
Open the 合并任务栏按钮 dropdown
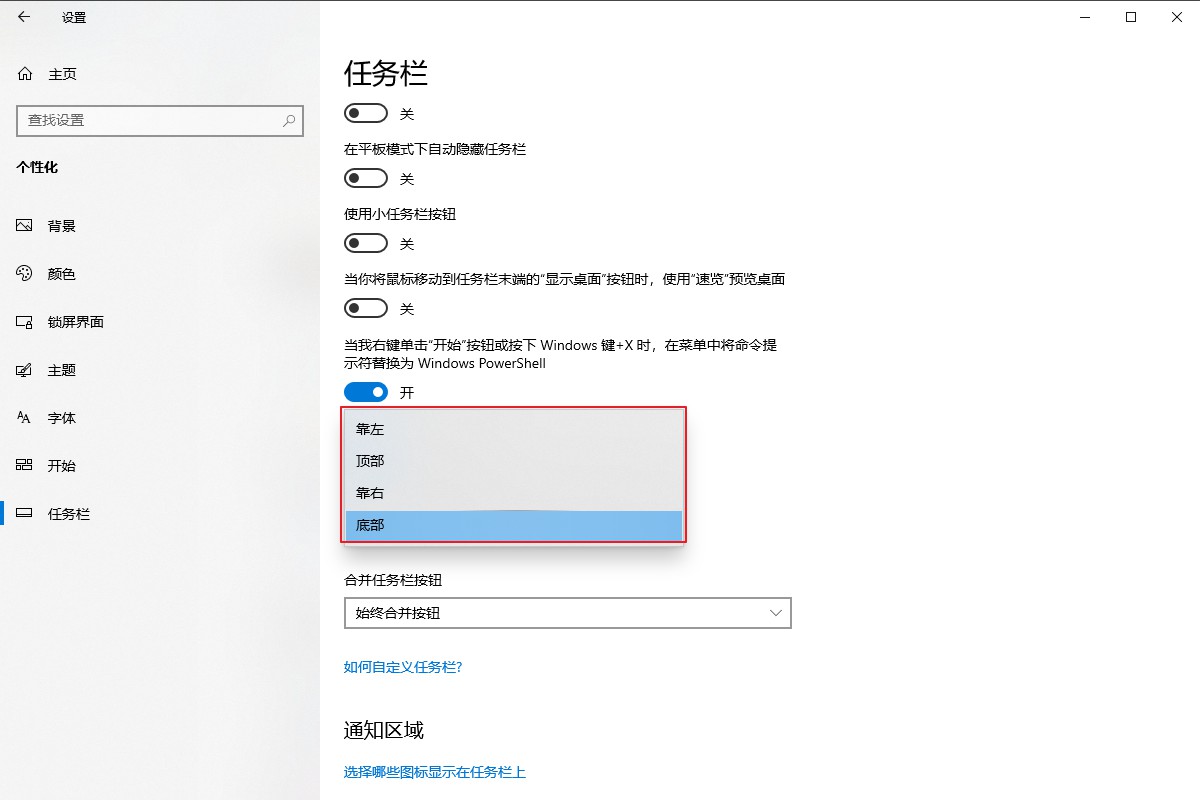[x=567, y=612]
